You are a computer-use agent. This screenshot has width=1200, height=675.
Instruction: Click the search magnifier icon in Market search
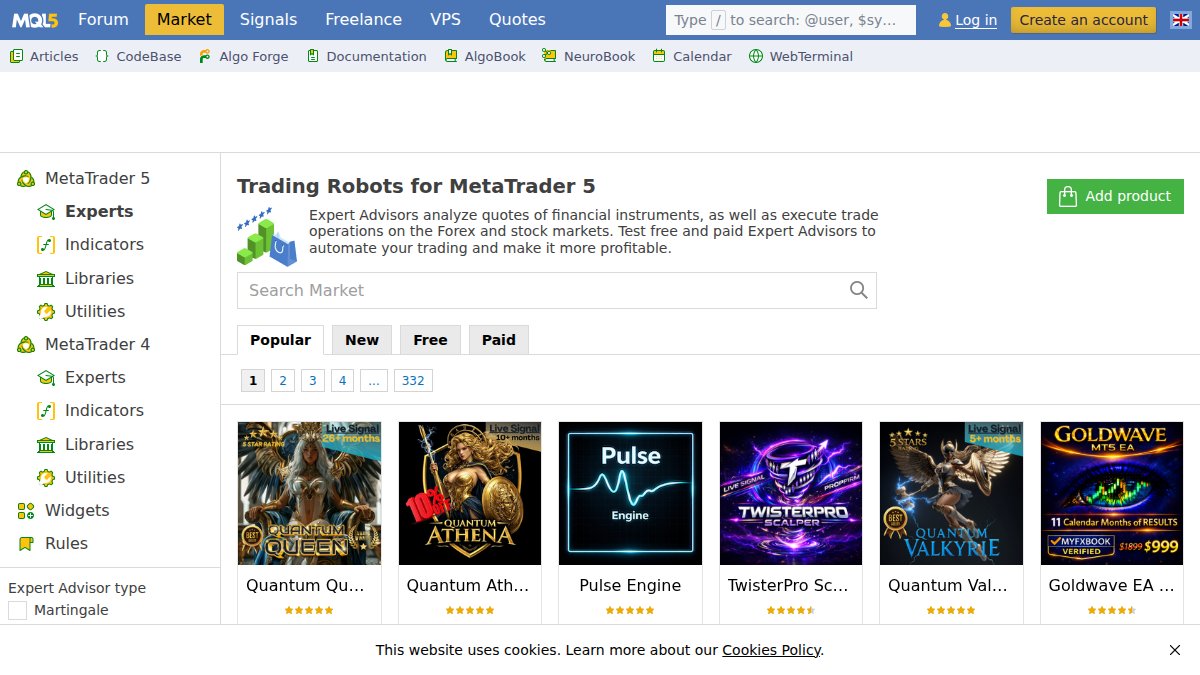[x=858, y=290]
